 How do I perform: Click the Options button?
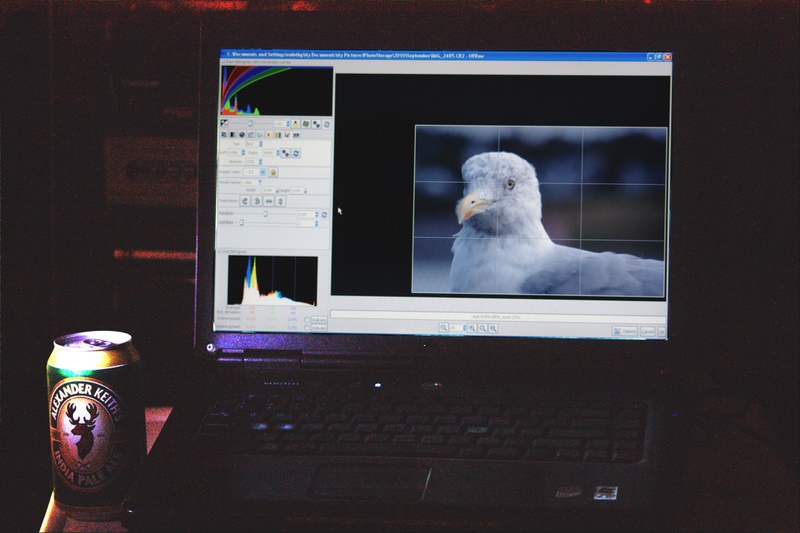(625, 331)
